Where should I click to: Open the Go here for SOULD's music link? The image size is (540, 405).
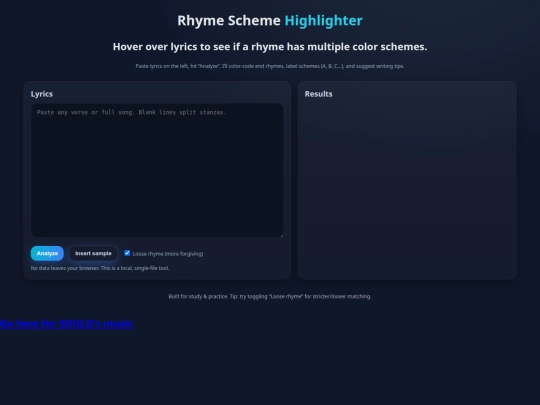pos(66,324)
